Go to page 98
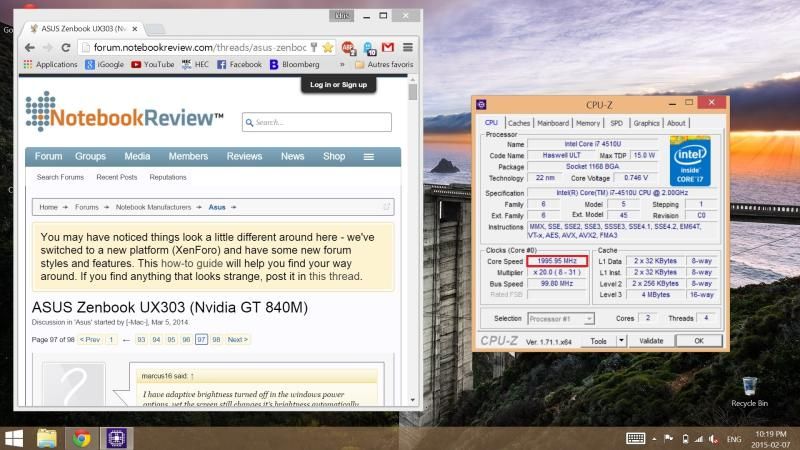 click(216, 339)
